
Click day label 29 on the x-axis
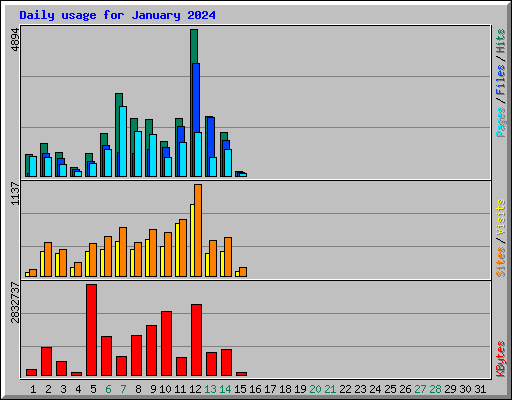(x=450, y=389)
